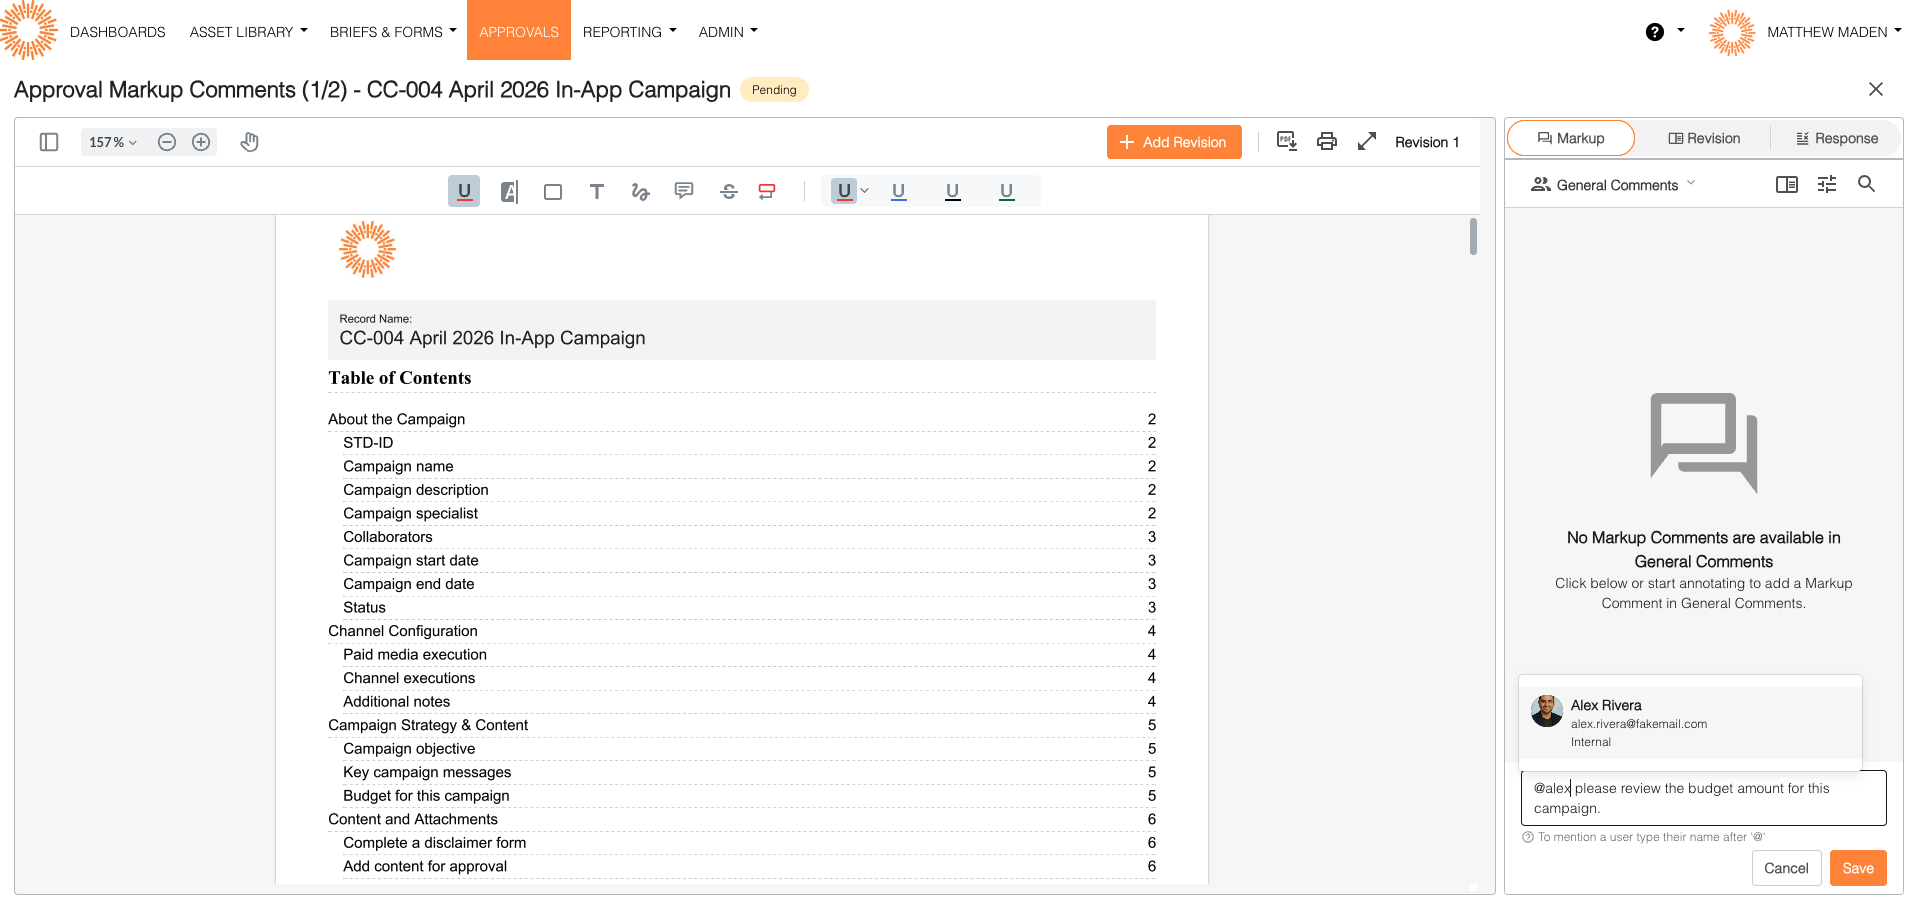This screenshot has width=1906, height=900.
Task: Open the Reporting menu
Action: click(630, 32)
